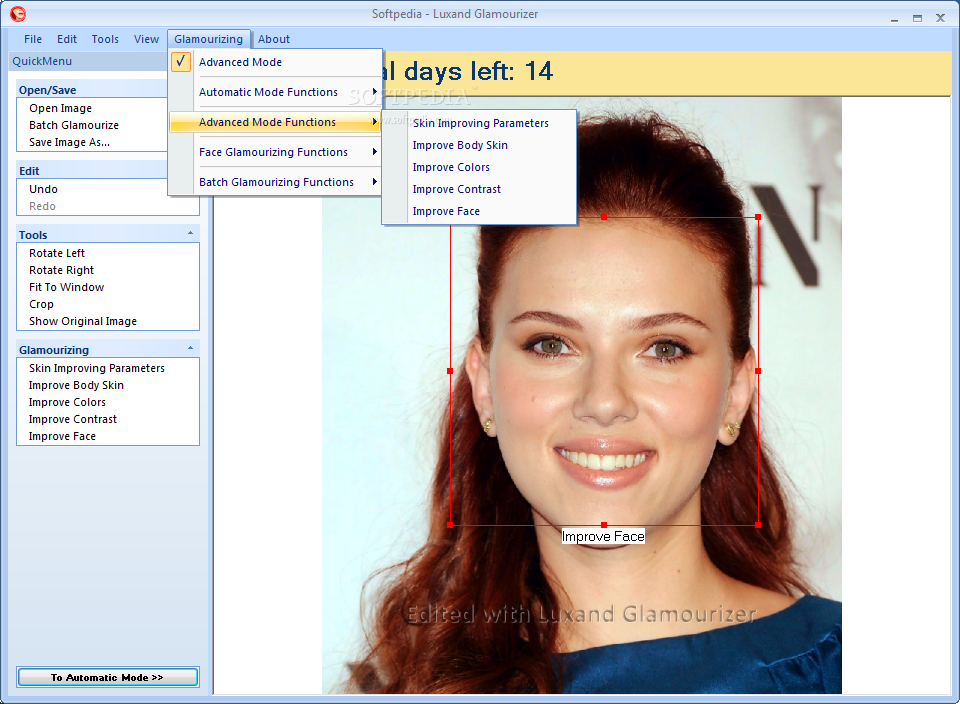Image resolution: width=960 pixels, height=704 pixels.
Task: Click Improve Contrast in Glamourizing panel
Action: click(x=73, y=419)
